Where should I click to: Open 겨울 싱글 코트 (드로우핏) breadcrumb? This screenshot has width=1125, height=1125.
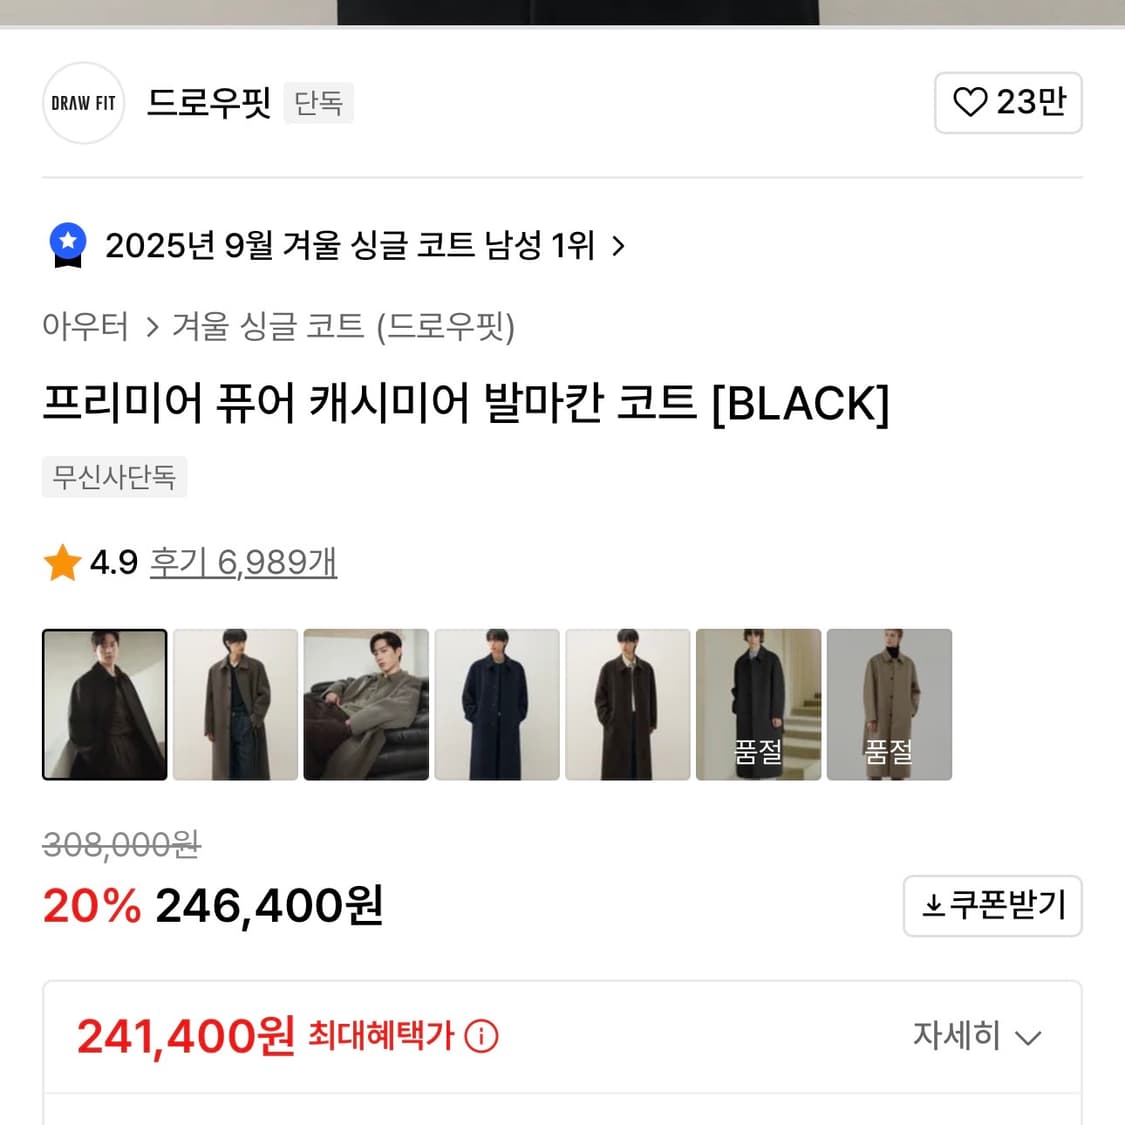pyautogui.click(x=343, y=326)
